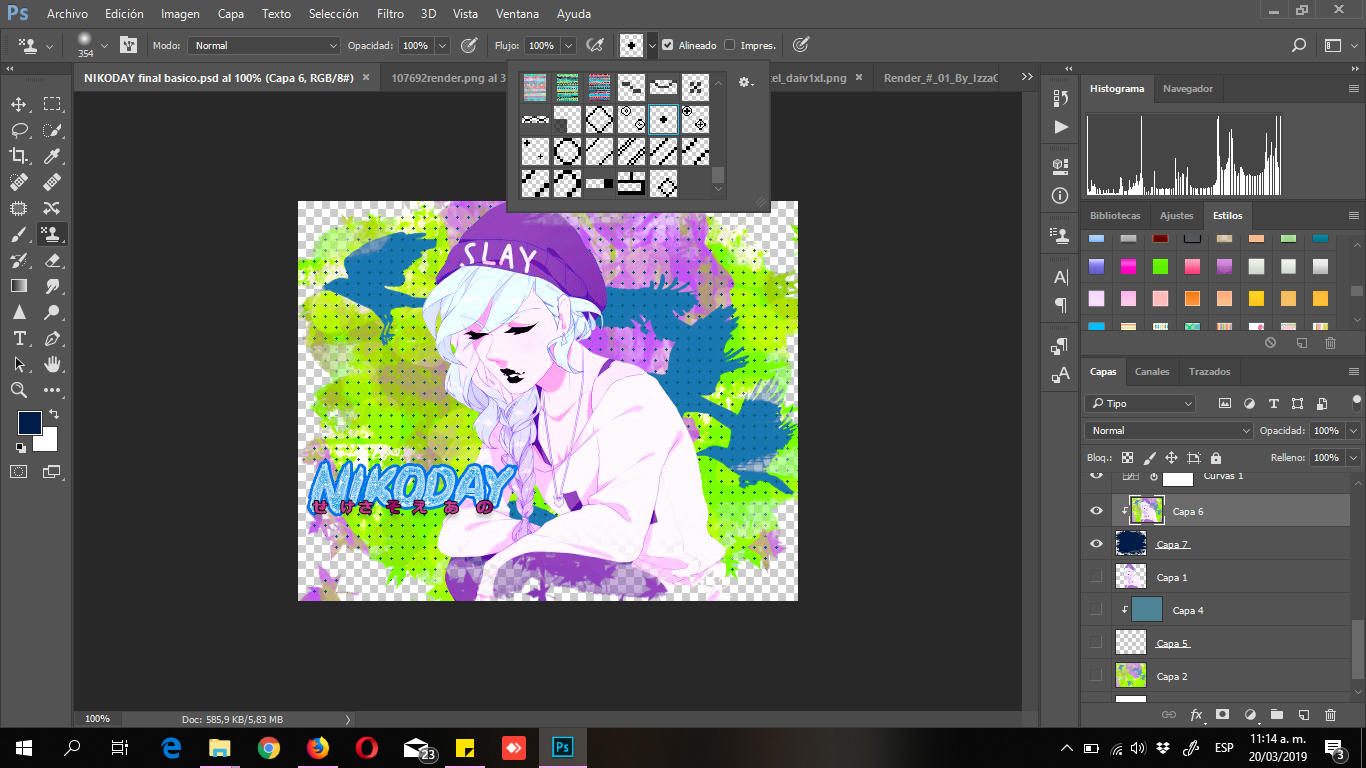Select the Brush tool
1366x768 pixels.
(x=19, y=234)
